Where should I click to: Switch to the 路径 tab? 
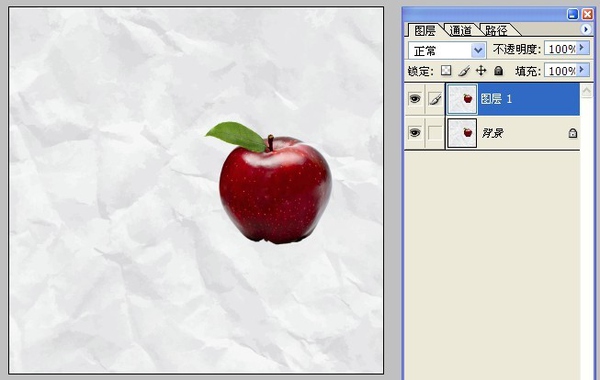point(497,30)
